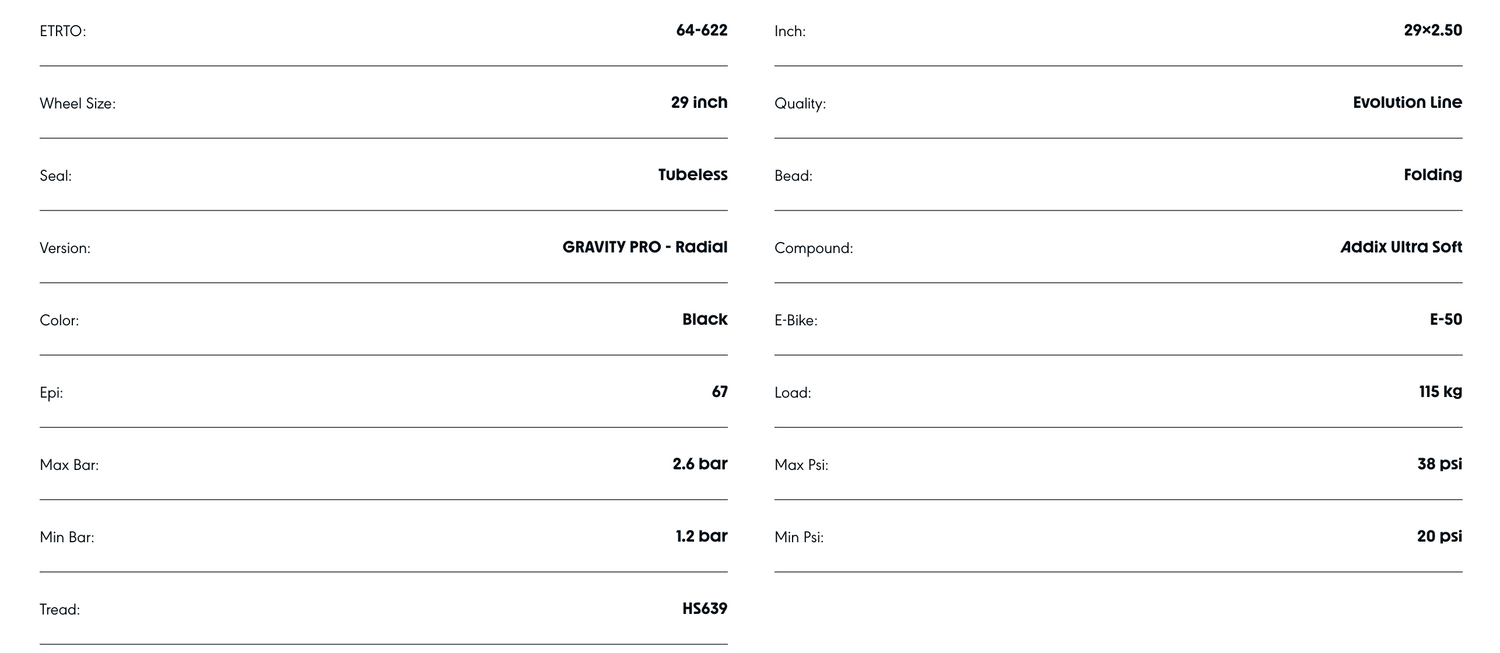Click the Tread label

[60, 609]
